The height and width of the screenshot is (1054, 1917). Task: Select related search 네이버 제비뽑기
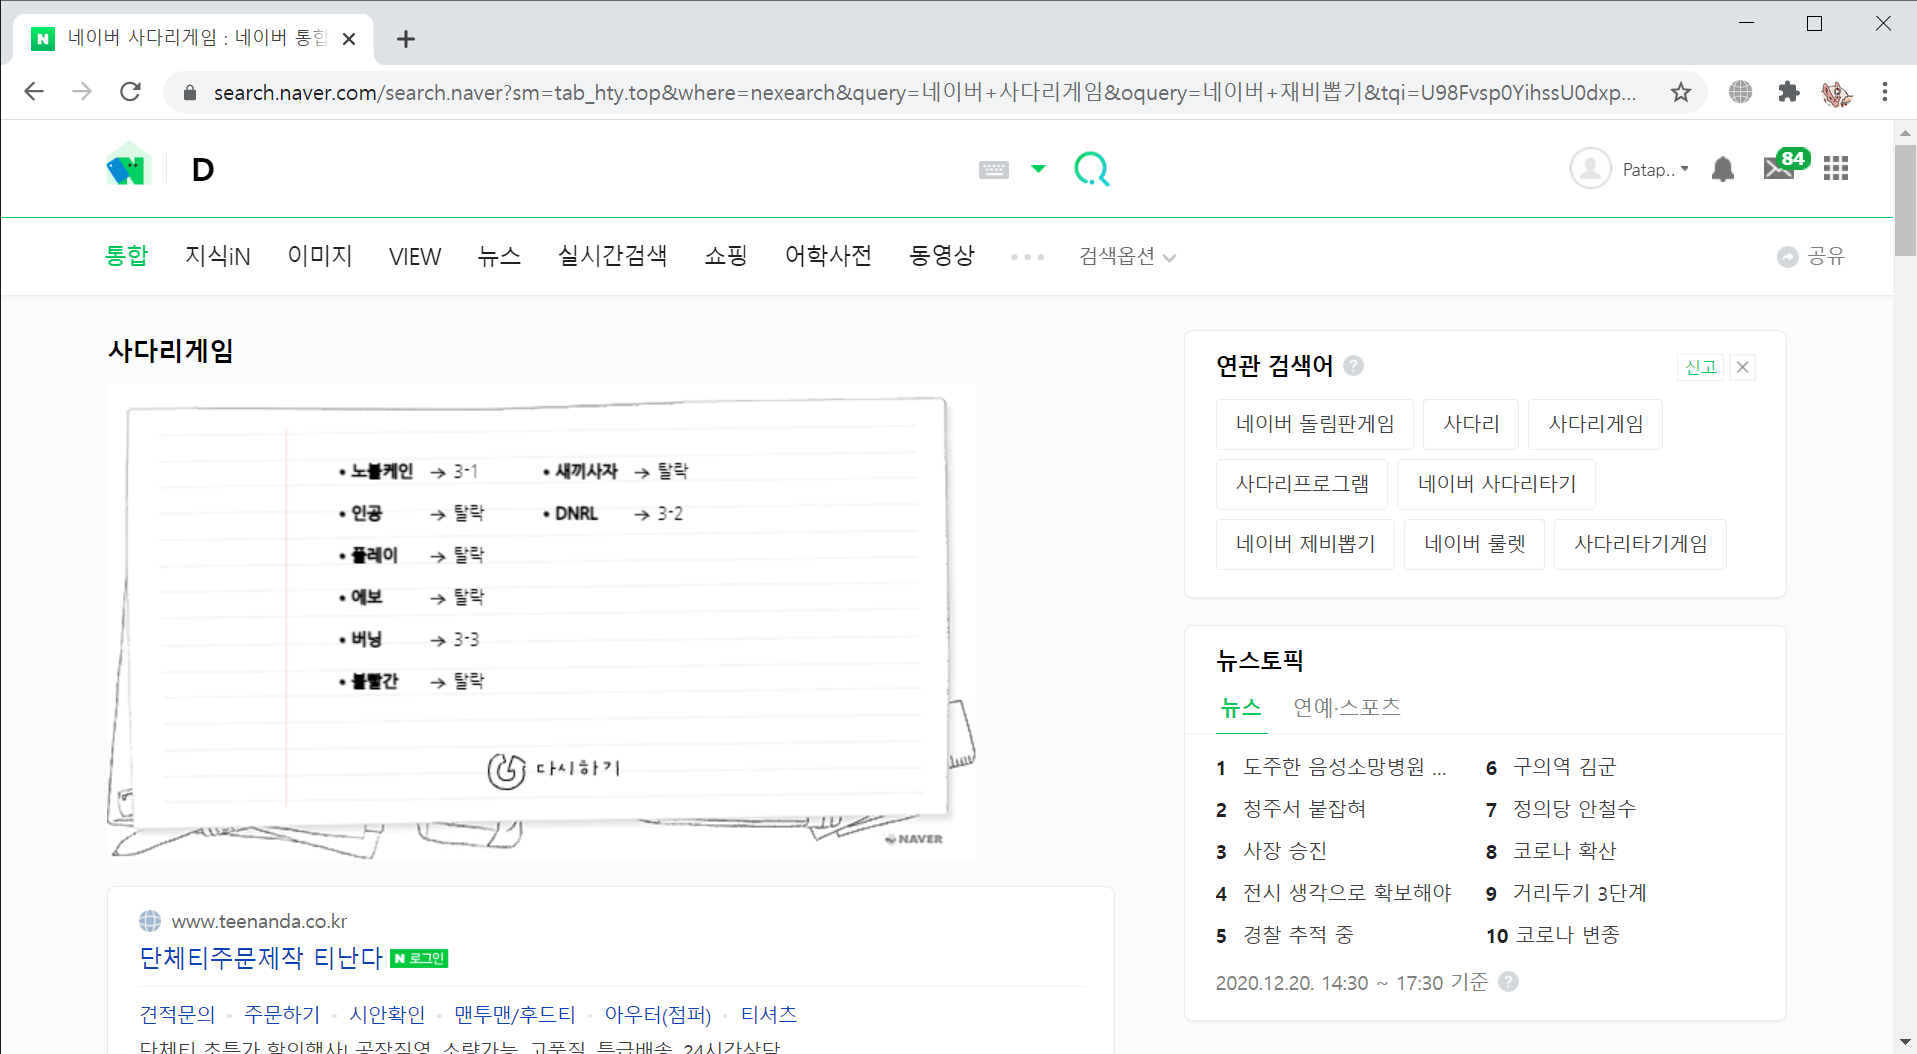pos(1305,544)
